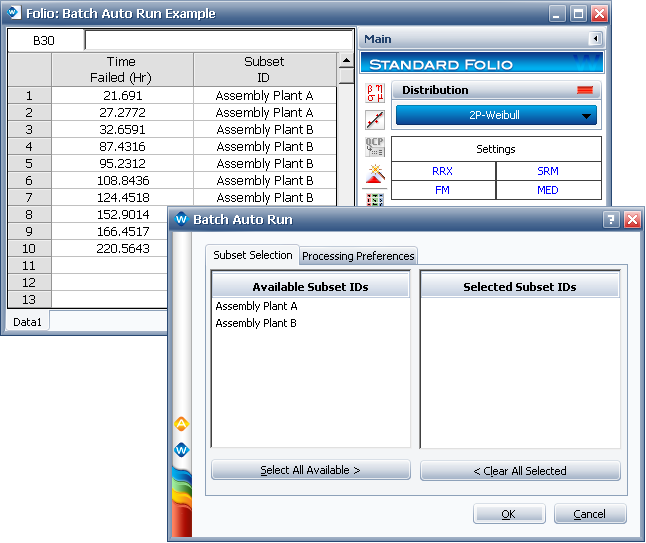Screen dimensions: 646x543
Task: Click the formula bar input field
Action: 218,40
